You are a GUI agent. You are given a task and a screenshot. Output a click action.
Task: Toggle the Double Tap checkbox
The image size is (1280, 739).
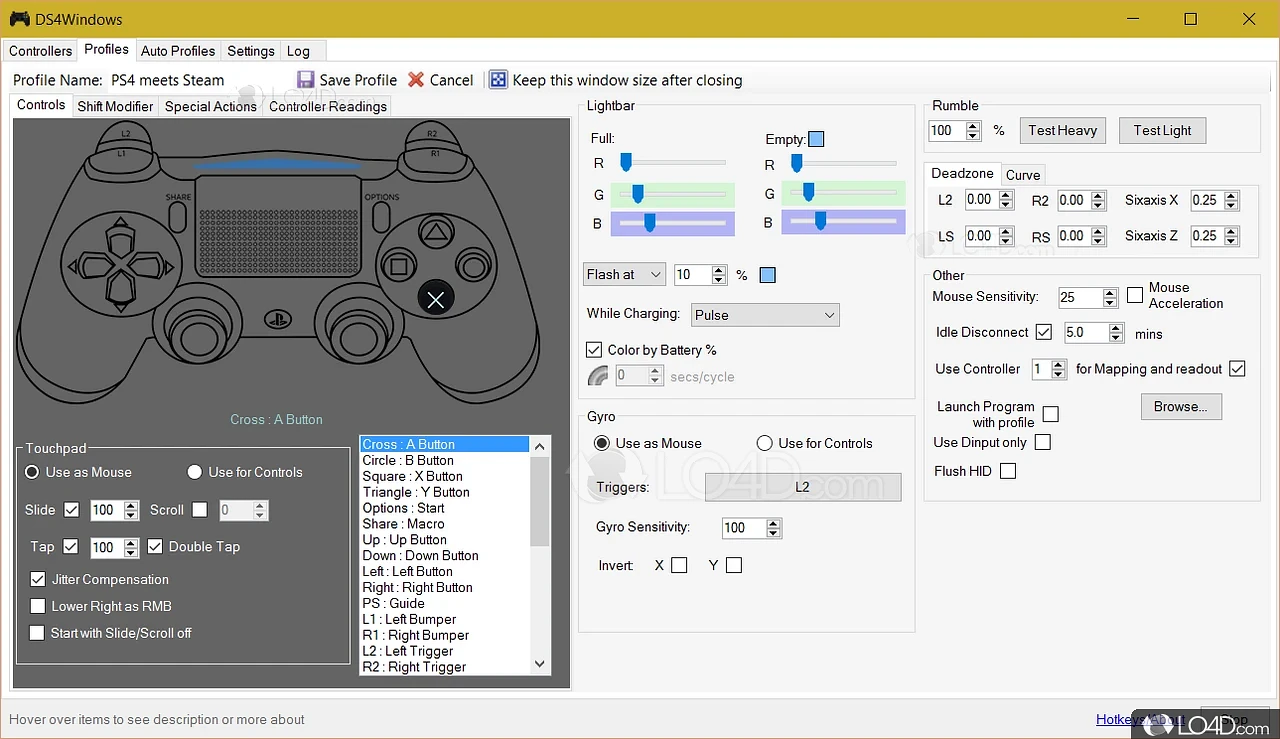coord(155,546)
